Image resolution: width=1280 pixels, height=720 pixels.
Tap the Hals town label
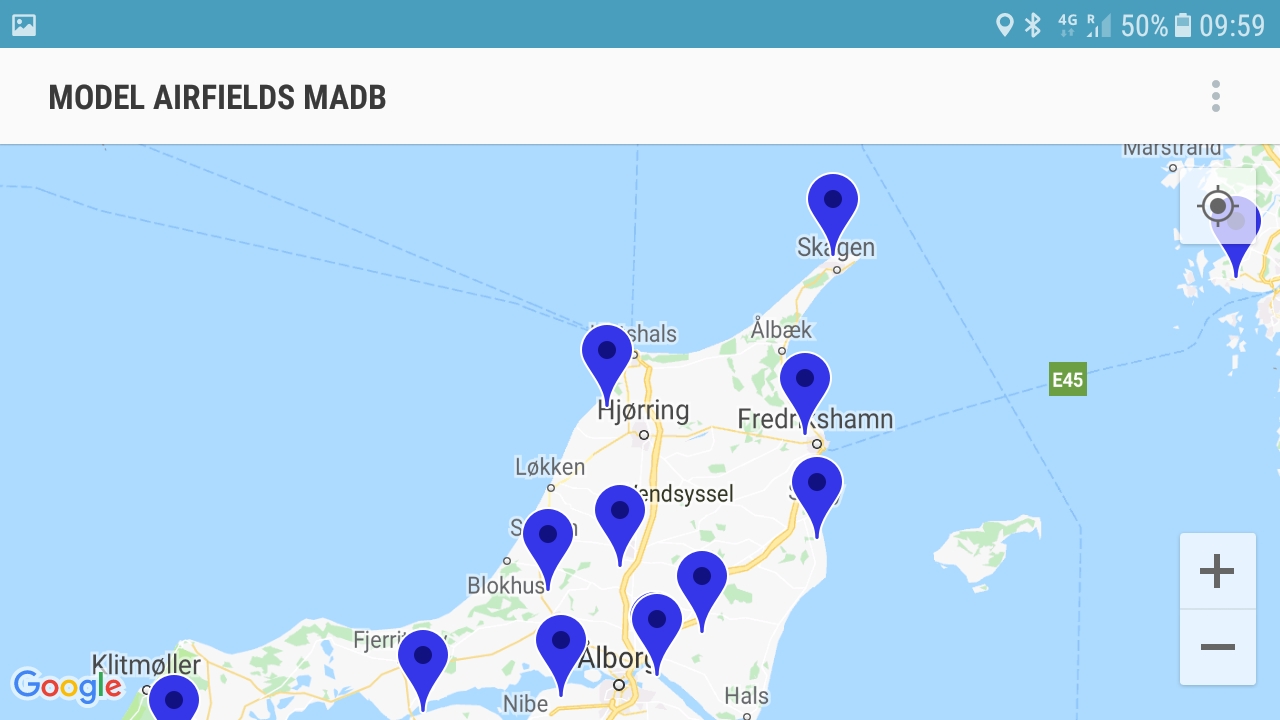click(x=746, y=696)
